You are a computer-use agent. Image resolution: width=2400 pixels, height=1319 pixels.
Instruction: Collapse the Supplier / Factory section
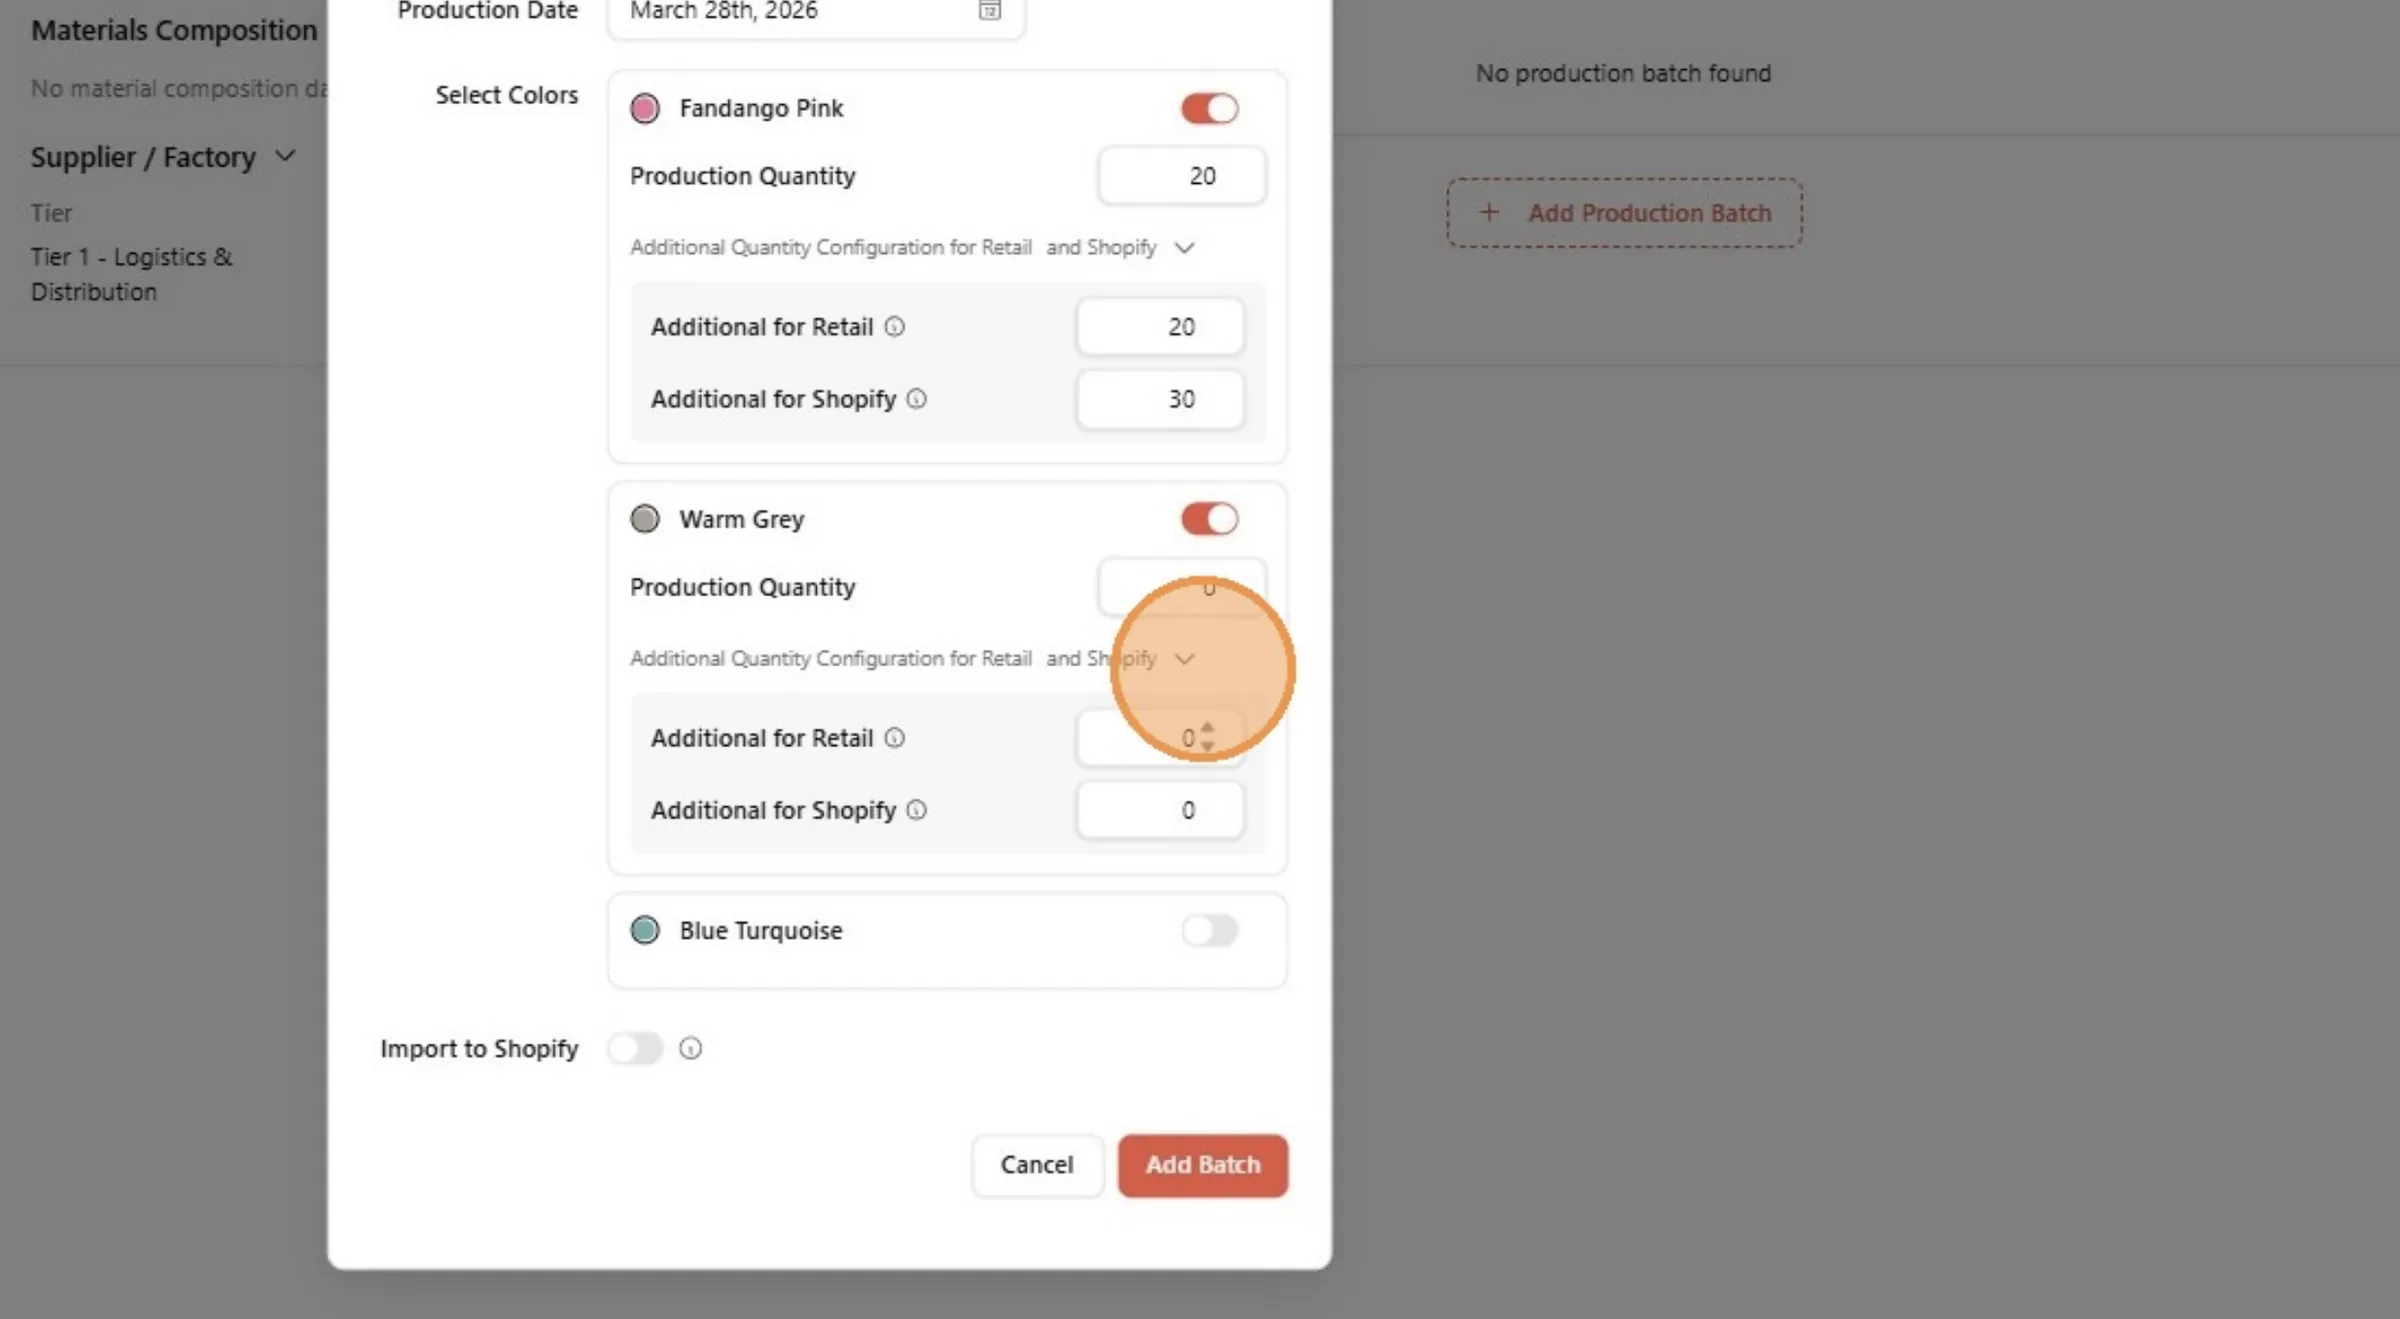click(285, 156)
